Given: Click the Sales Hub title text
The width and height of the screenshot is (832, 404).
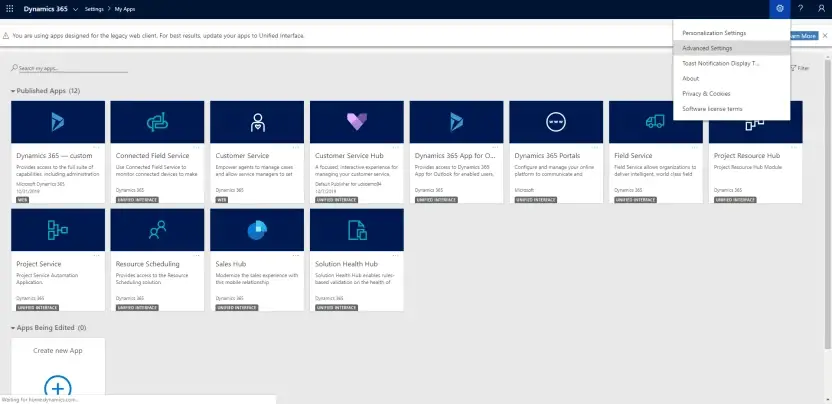Looking at the screenshot, I should (231, 264).
